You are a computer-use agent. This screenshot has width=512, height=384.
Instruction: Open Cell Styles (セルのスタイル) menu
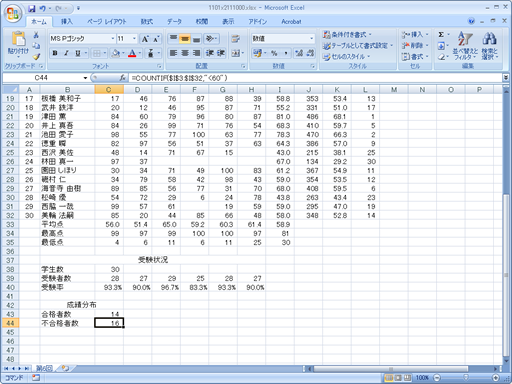coord(346,57)
